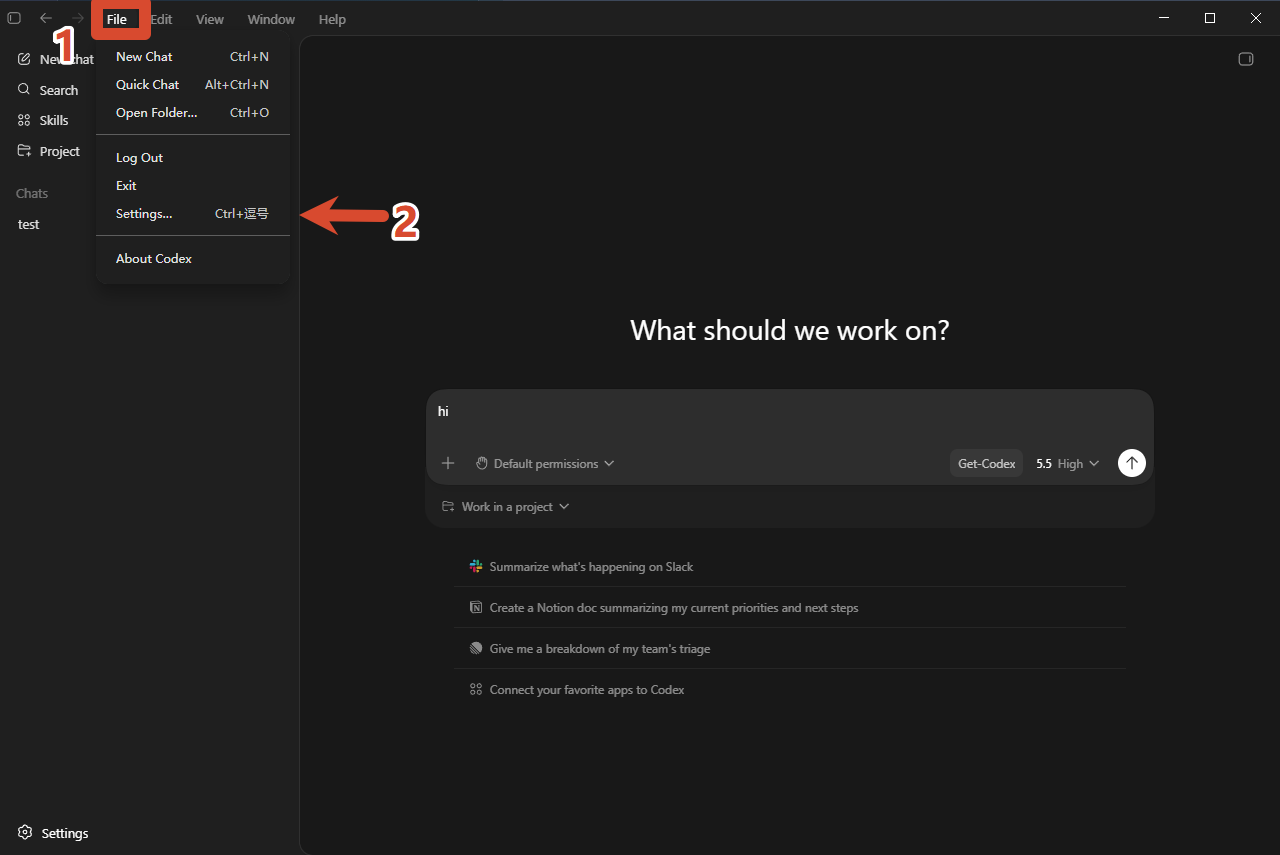Choose New Chat from the File menu
Image resolution: width=1280 pixels, height=855 pixels.
coord(193,57)
